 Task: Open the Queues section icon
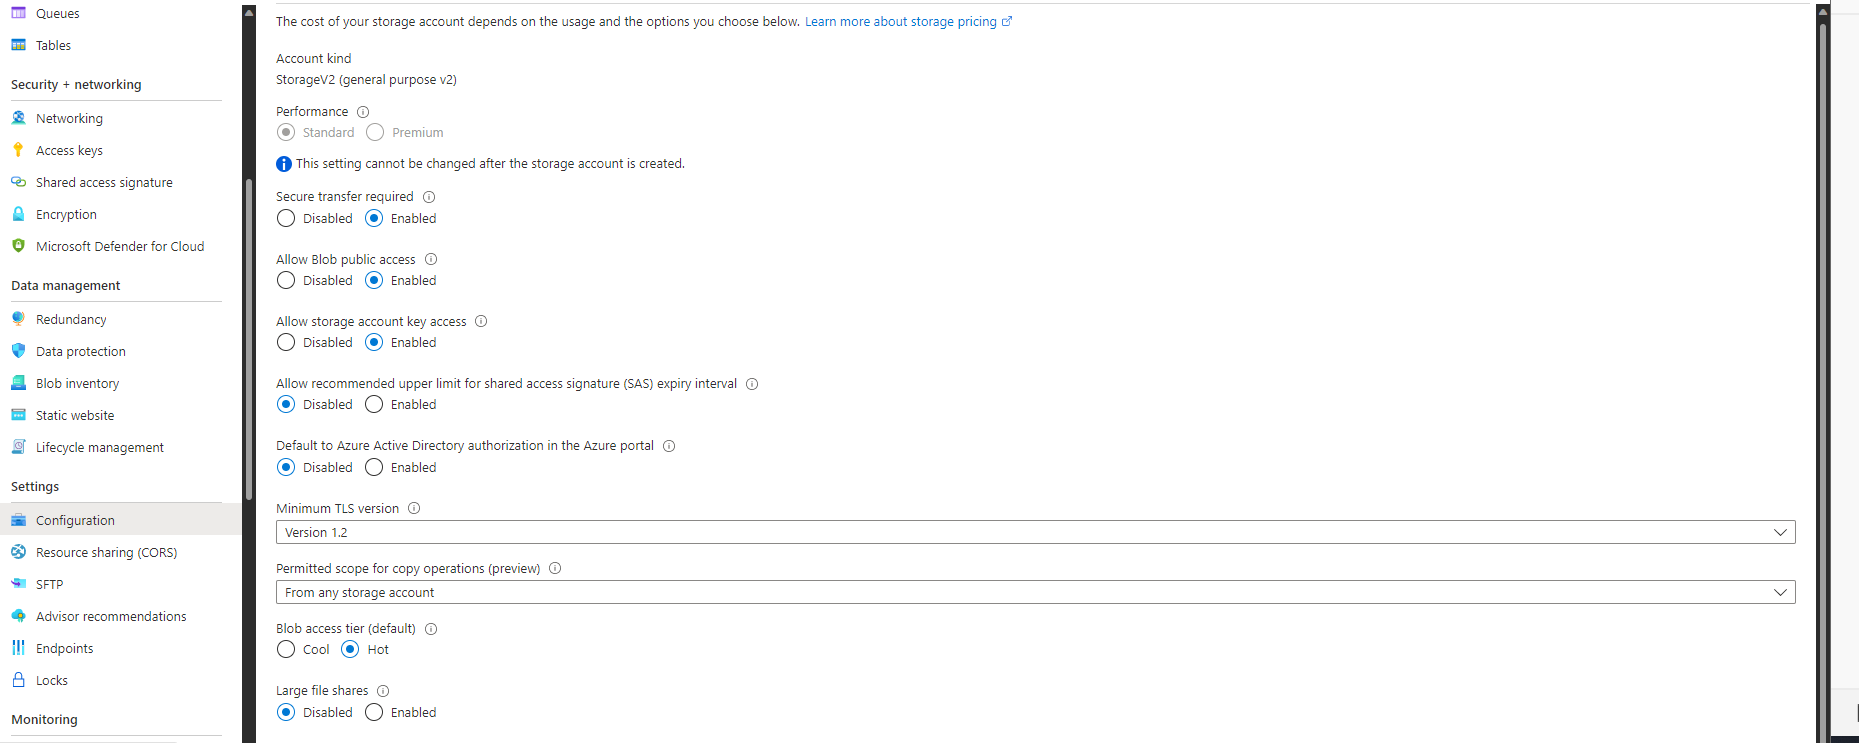point(18,13)
